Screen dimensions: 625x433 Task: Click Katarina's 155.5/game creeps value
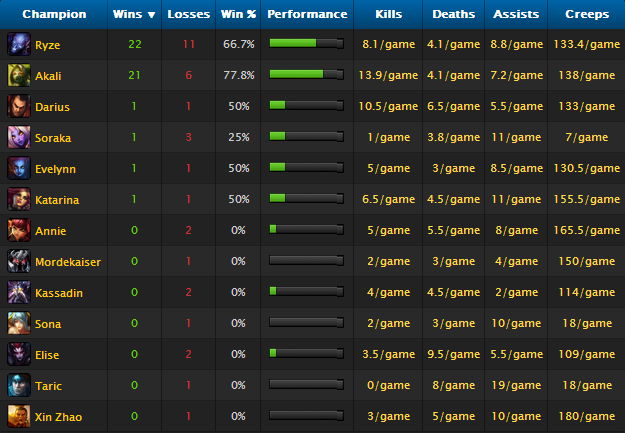click(587, 199)
